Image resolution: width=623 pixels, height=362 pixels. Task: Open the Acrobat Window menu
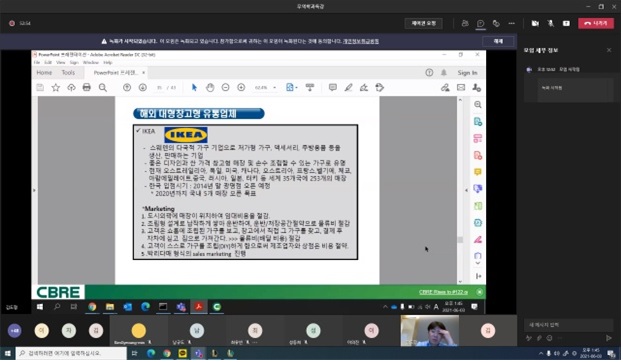(91, 62)
